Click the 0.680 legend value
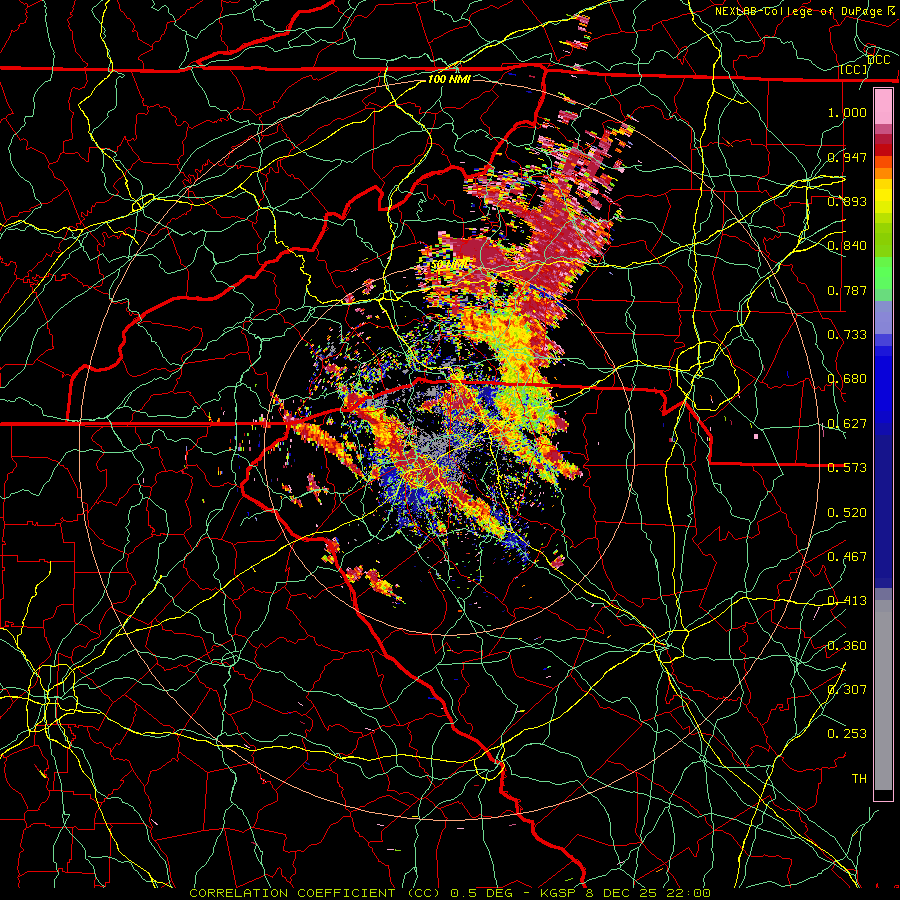This screenshot has height=900, width=900. coord(847,378)
